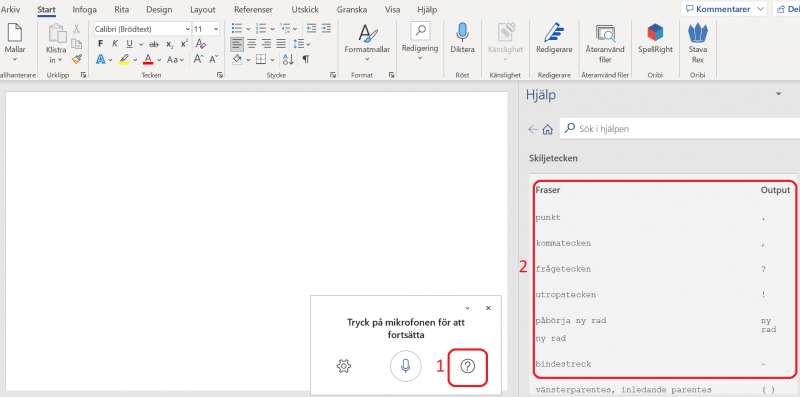
Task: Start dictation with Diktera microphone
Action: [462, 39]
